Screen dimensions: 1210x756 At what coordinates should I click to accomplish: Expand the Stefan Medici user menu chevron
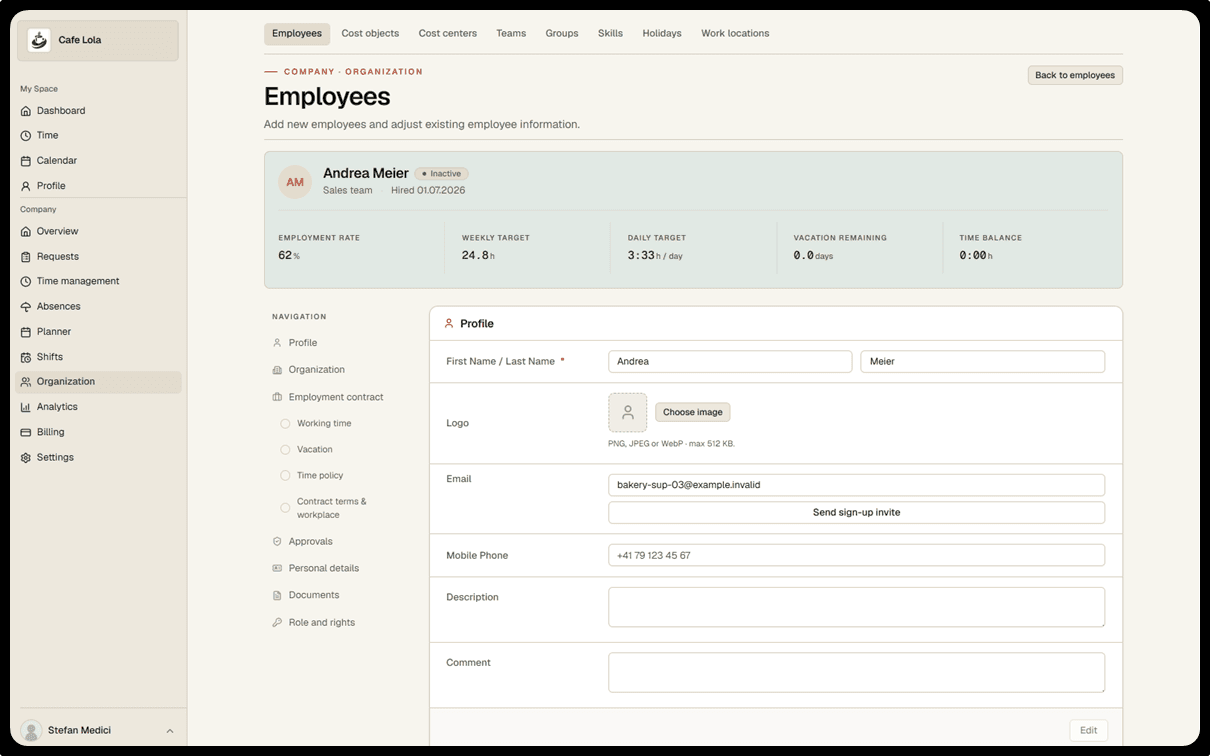170,731
